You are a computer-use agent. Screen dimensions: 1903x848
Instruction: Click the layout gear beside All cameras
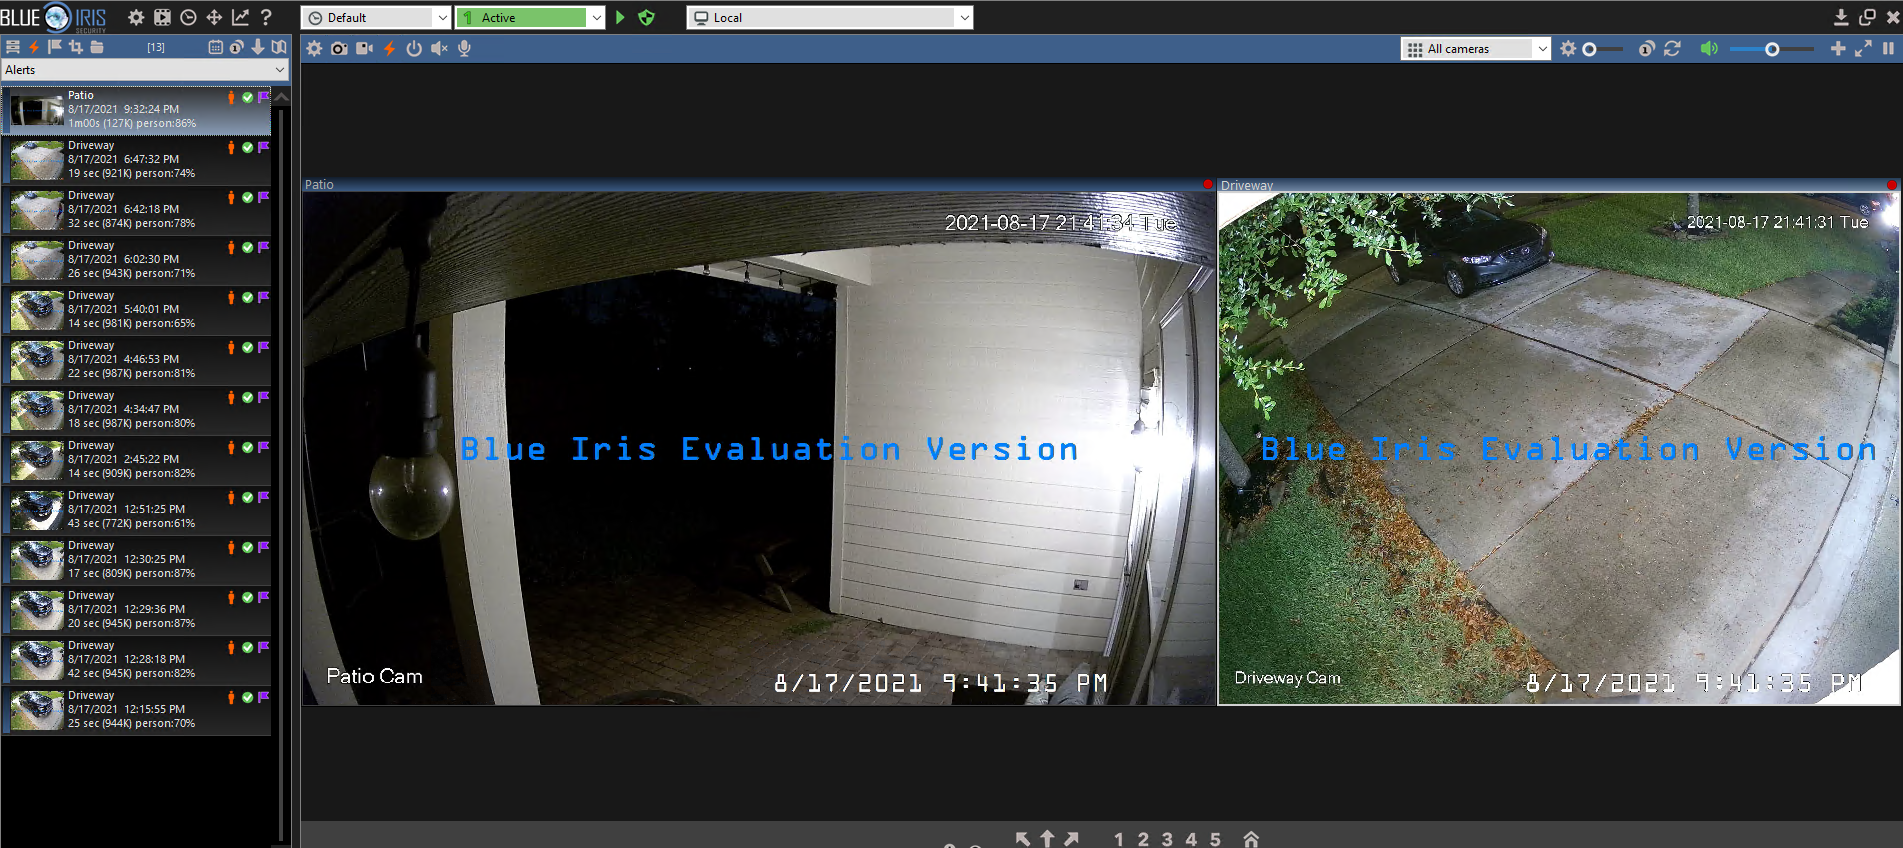coord(1568,48)
